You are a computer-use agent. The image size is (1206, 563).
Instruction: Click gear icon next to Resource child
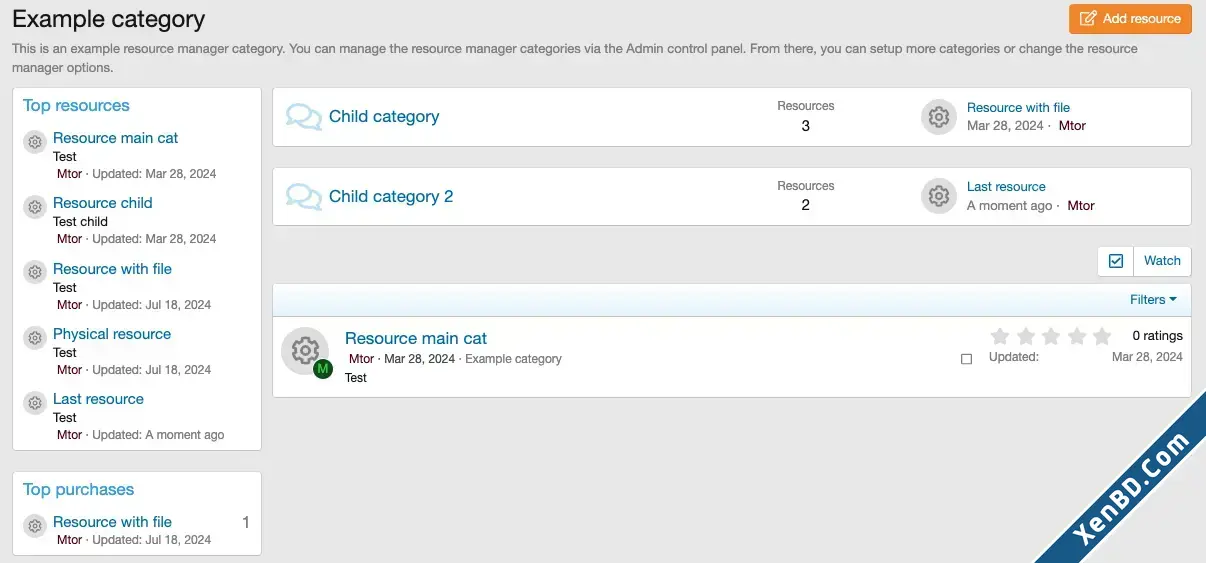click(x=35, y=207)
